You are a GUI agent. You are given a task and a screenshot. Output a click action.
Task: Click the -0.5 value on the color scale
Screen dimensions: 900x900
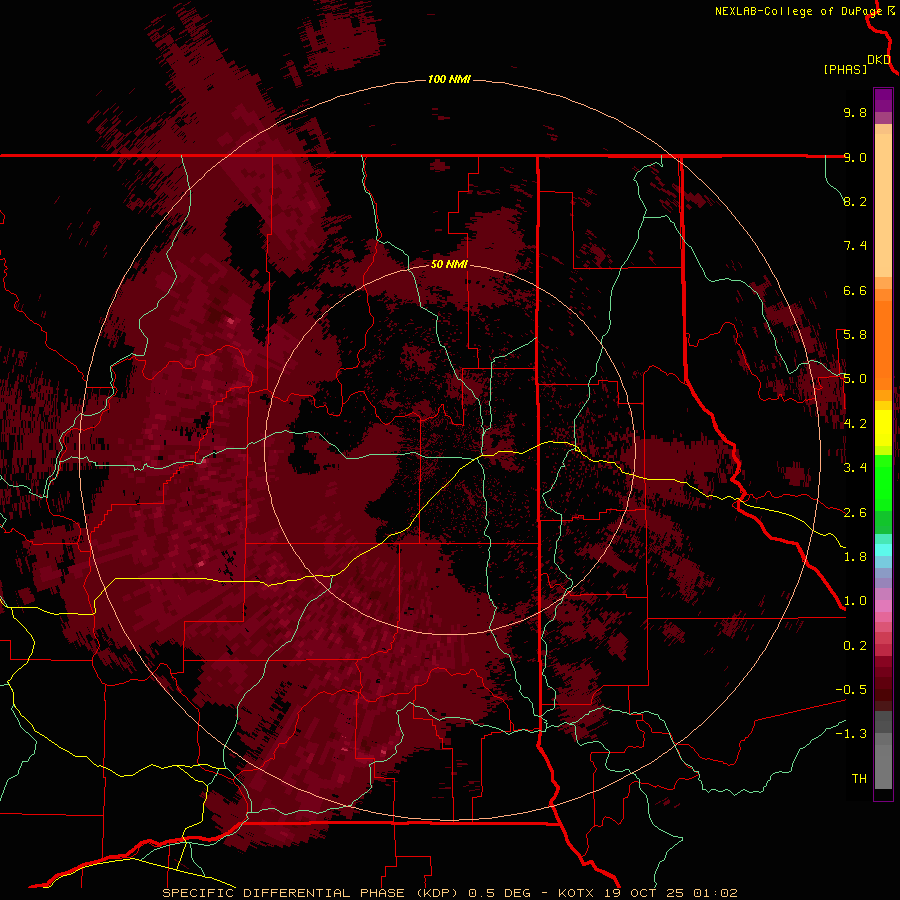(851, 690)
